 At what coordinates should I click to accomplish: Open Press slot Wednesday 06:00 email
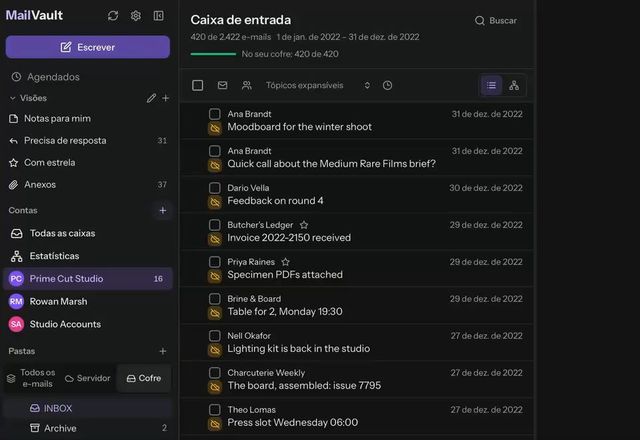(x=357, y=416)
